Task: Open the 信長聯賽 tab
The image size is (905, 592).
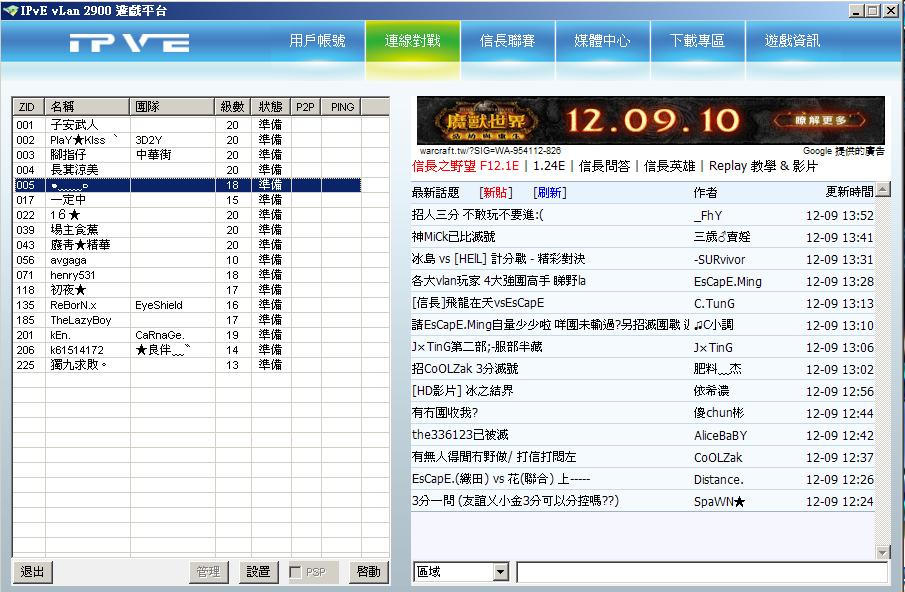Action: (x=507, y=41)
